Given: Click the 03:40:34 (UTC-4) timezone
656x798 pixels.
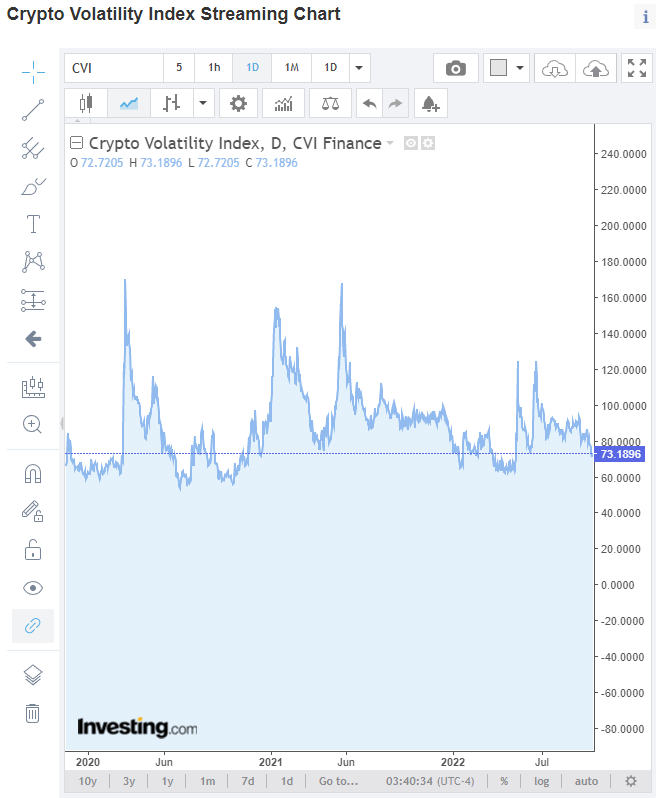Looking at the screenshot, I should [x=430, y=781].
